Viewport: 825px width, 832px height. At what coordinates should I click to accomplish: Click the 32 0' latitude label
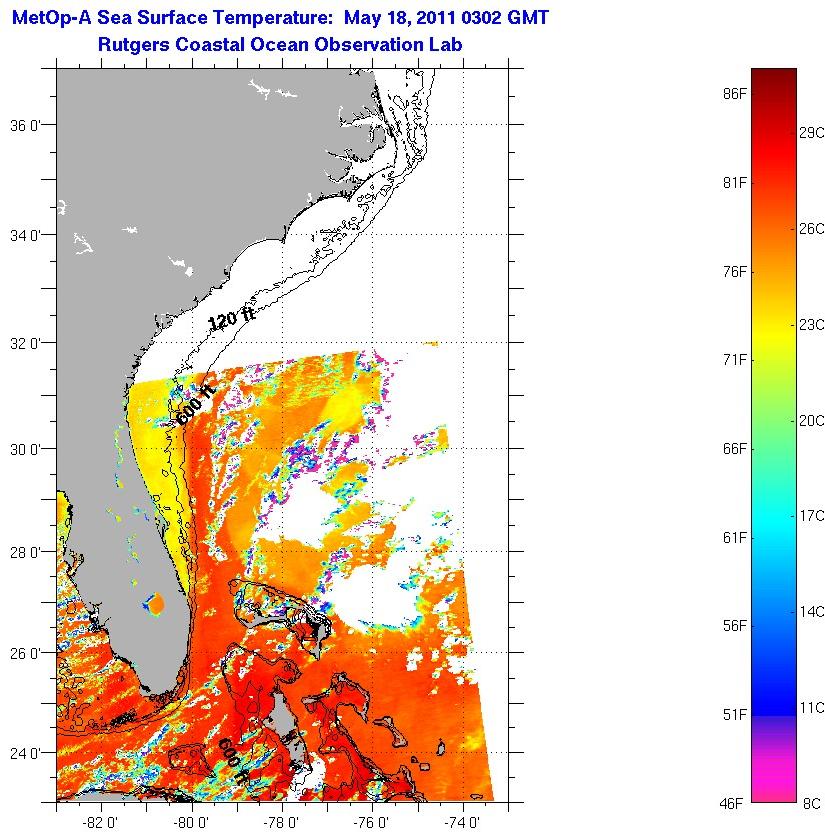coord(25,343)
